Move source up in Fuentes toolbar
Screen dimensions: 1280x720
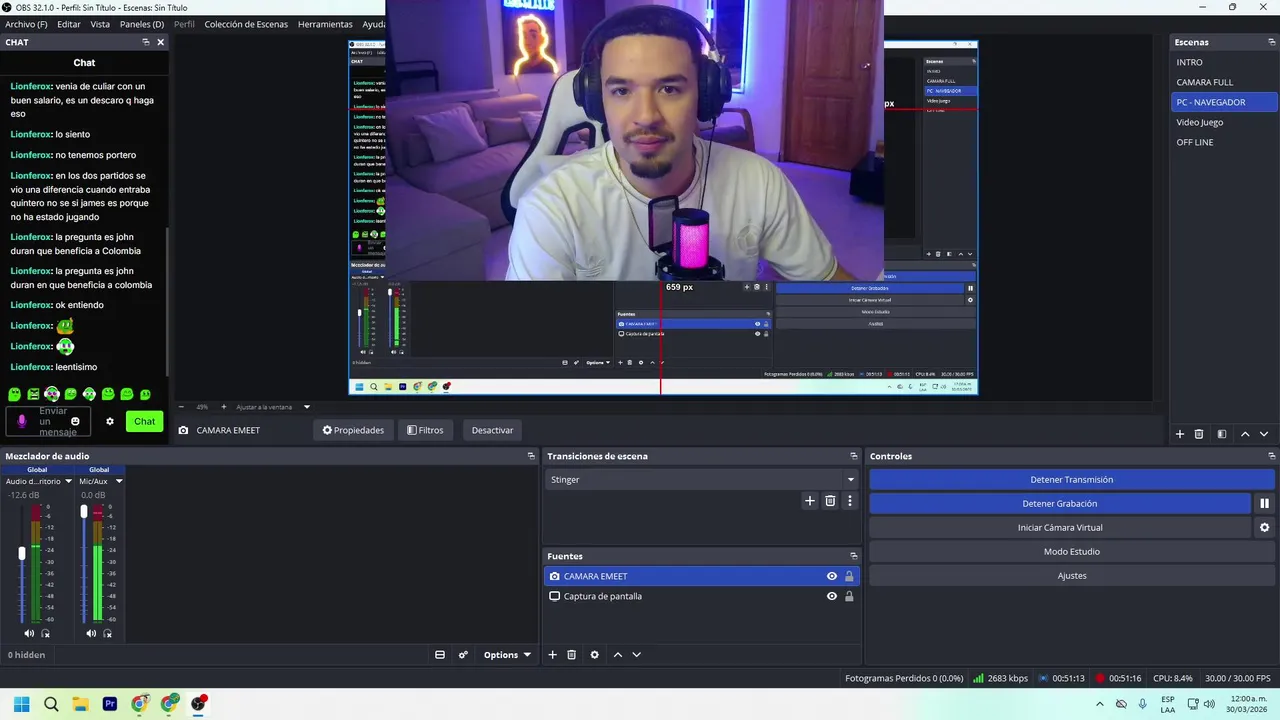coord(617,655)
